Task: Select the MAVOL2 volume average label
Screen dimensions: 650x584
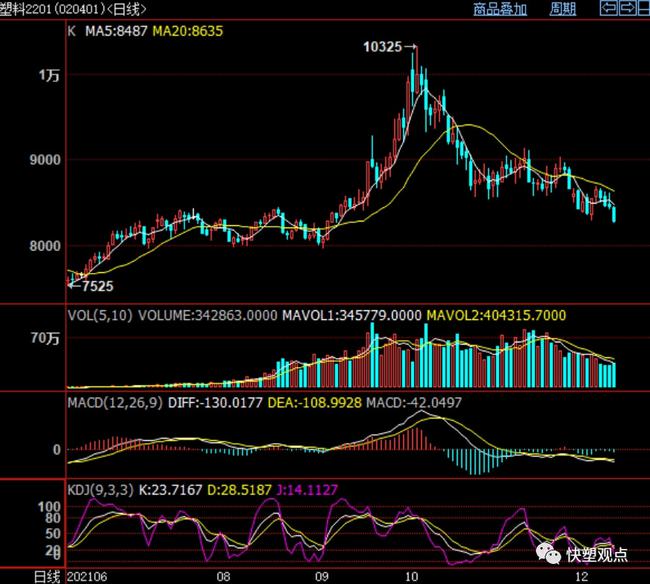Action: [496, 315]
